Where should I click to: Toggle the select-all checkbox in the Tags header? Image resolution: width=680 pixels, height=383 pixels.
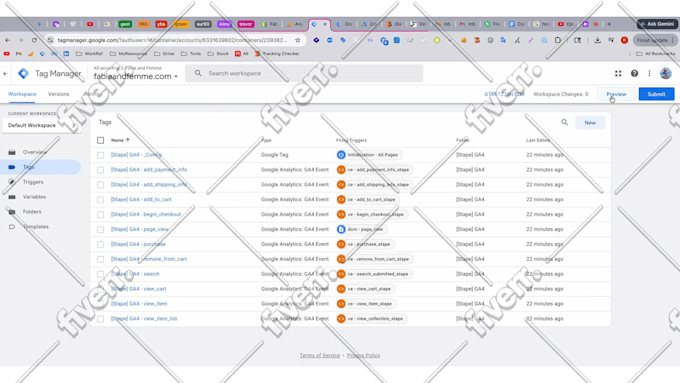point(101,140)
